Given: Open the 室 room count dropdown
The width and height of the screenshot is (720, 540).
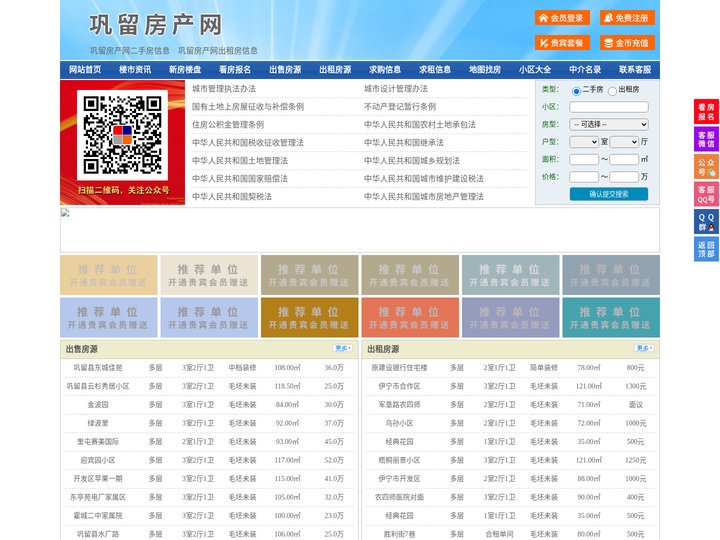Looking at the screenshot, I should (x=584, y=142).
